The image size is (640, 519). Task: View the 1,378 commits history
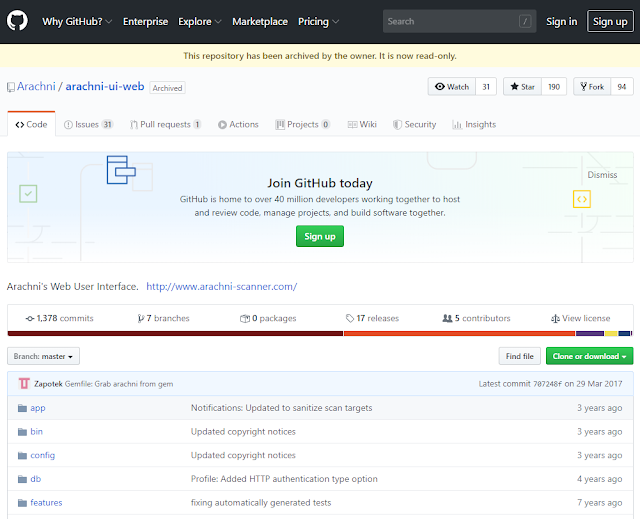coord(60,318)
